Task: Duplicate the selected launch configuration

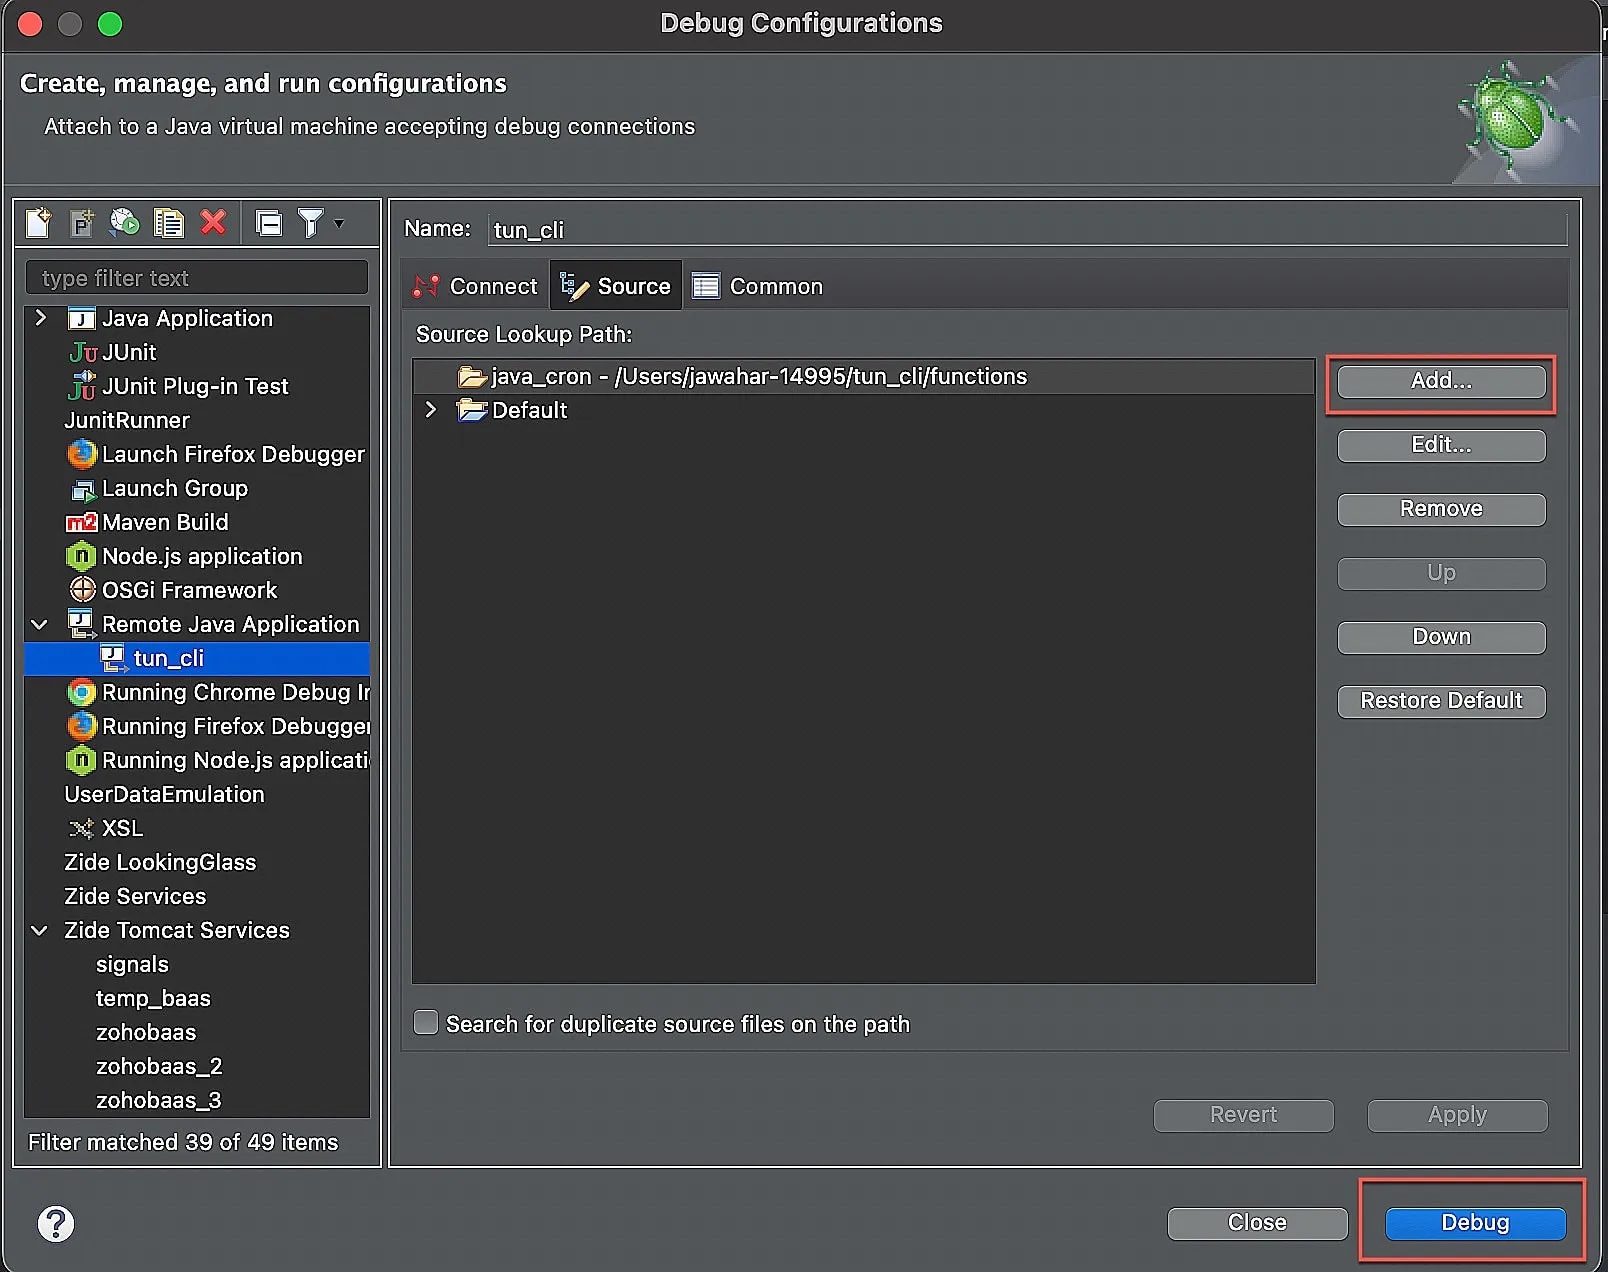Action: point(168,222)
